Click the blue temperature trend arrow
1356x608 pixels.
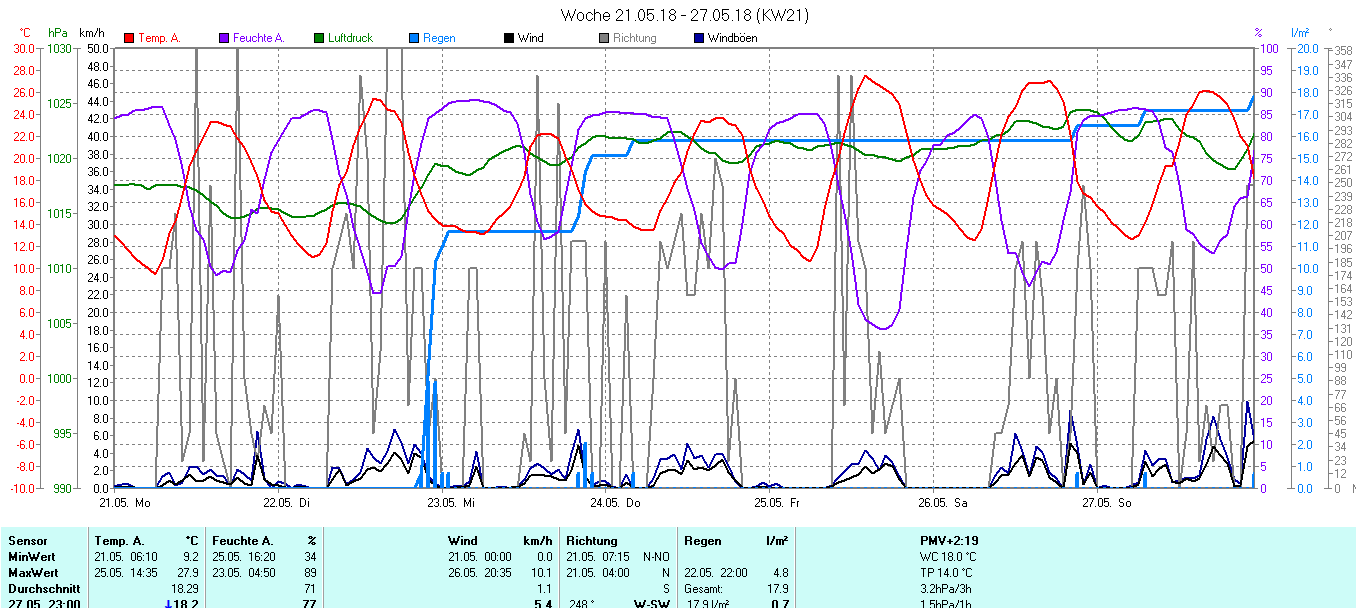(168, 603)
